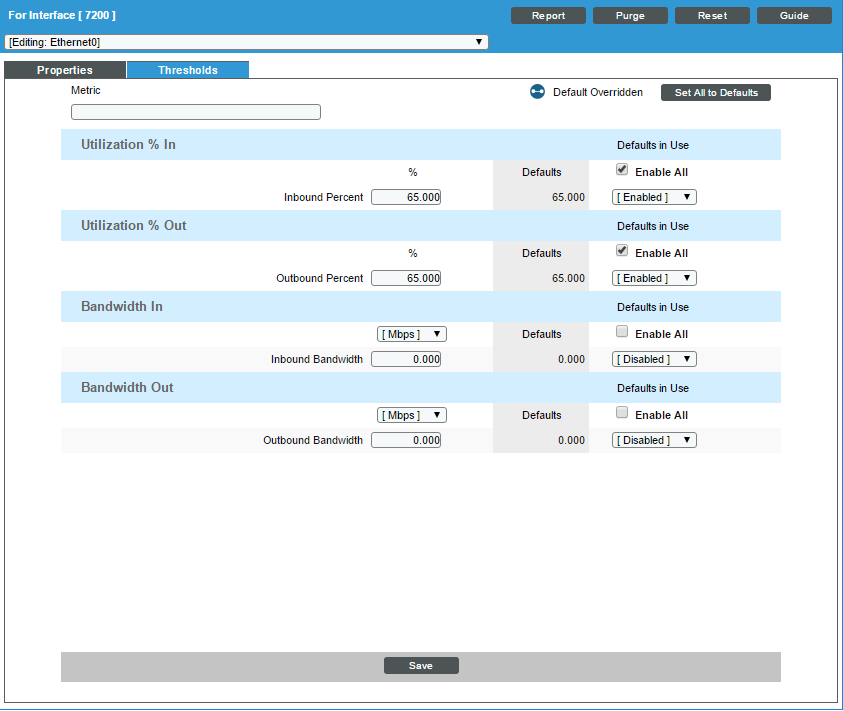Screen dimensions: 843x711
Task: Check Enable All for Bandwidth Out
Action: (x=622, y=412)
